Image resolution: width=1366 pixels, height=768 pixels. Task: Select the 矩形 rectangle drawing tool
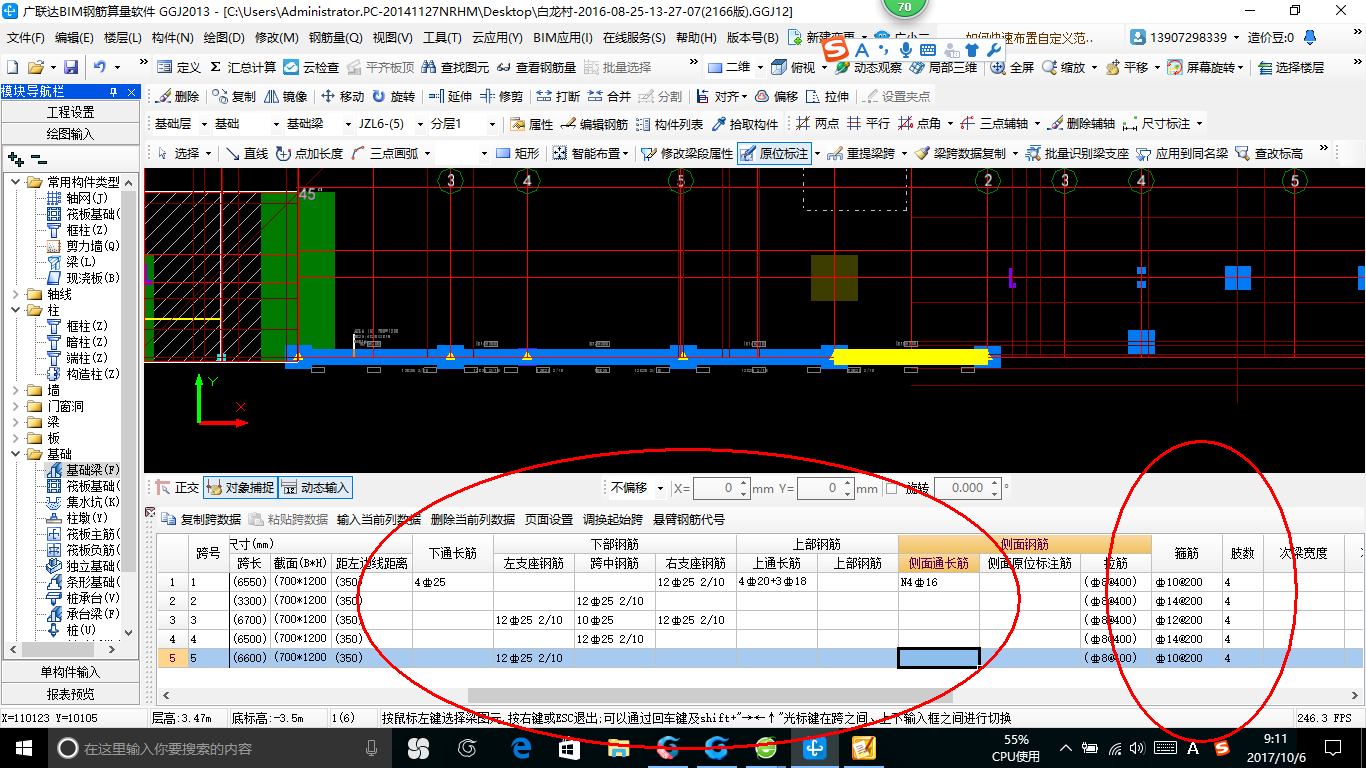518,153
